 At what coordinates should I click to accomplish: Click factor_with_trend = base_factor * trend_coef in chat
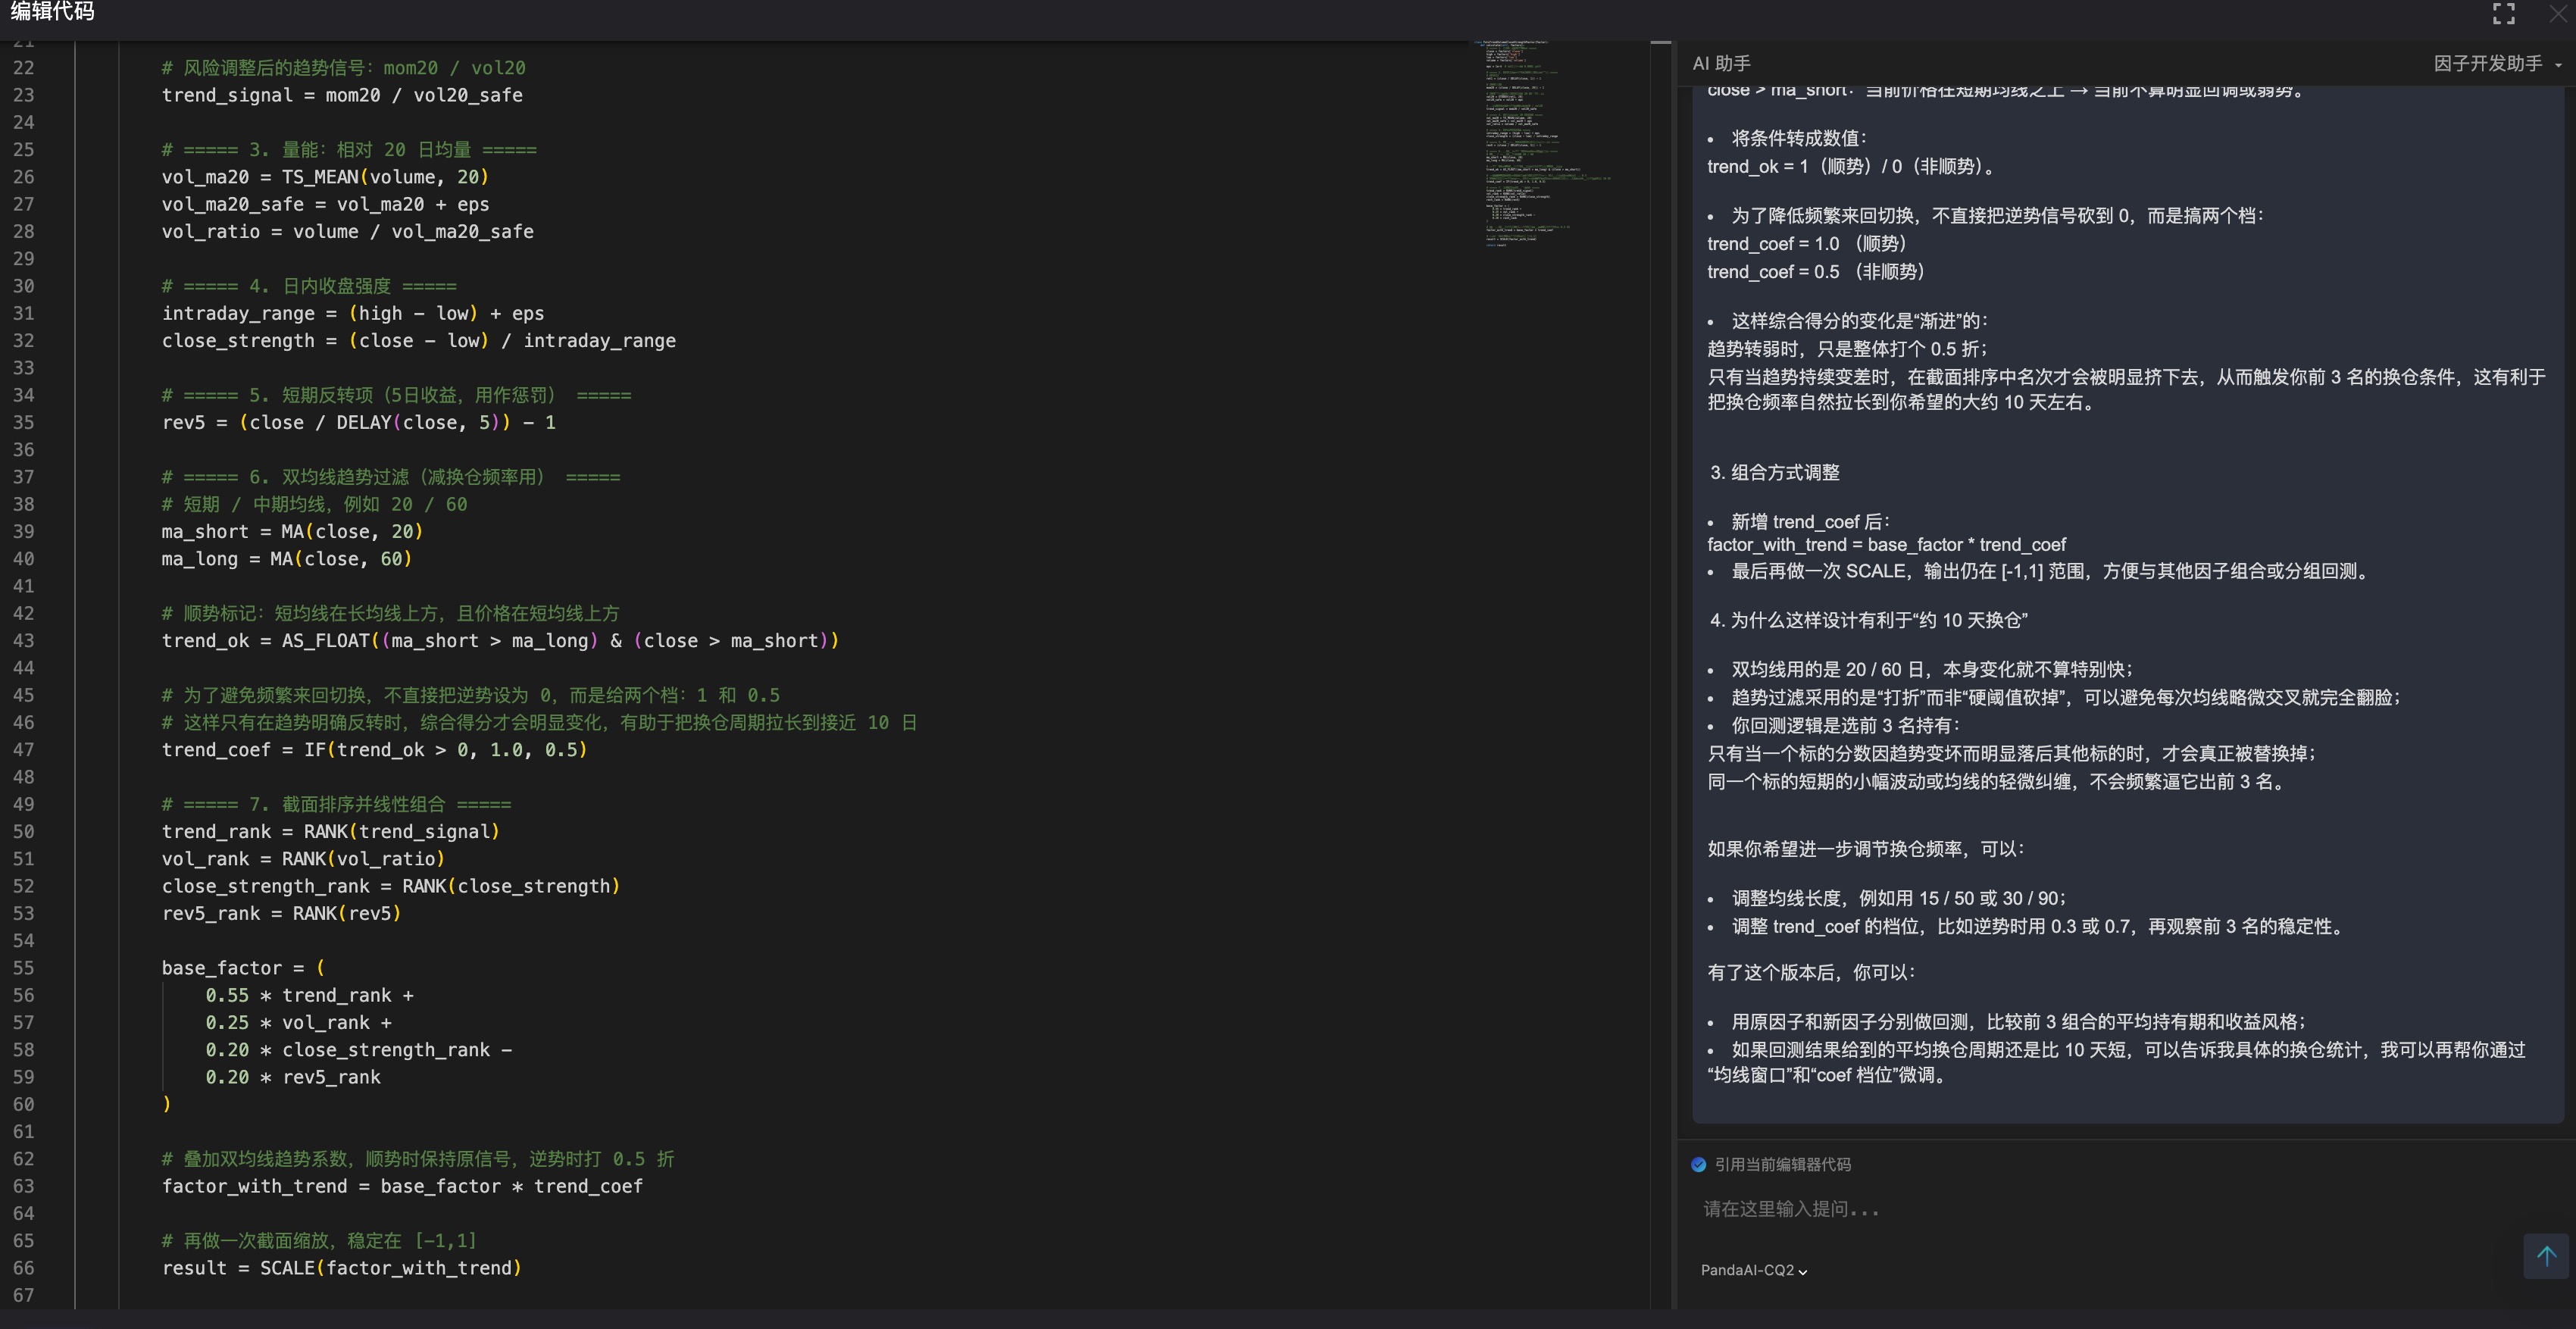pos(1886,545)
